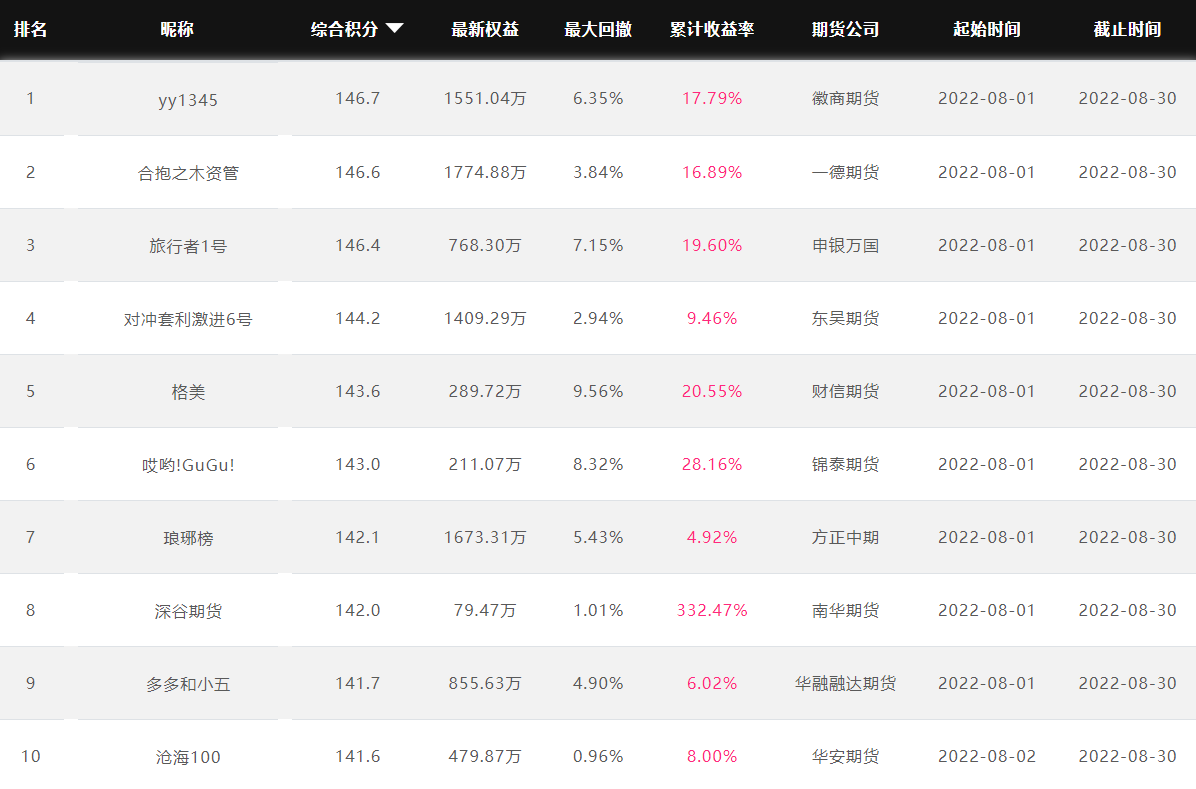Select the equity value 211.07万

click(x=485, y=465)
